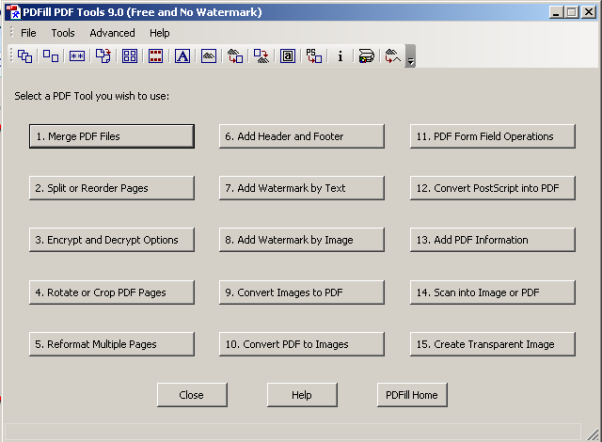602x442 pixels.
Task: Click the Split or Reorder toolbar icon
Action: pyautogui.click(x=51, y=56)
